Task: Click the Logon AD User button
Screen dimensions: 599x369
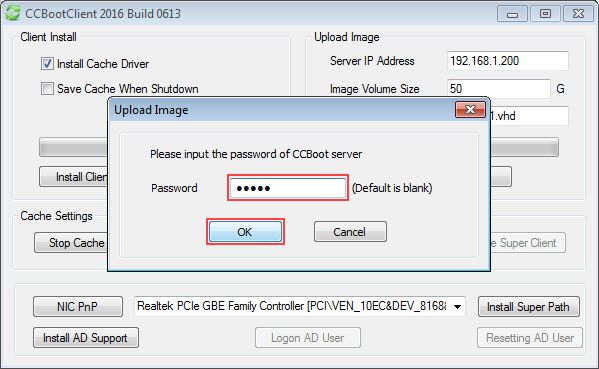Action: pos(308,338)
